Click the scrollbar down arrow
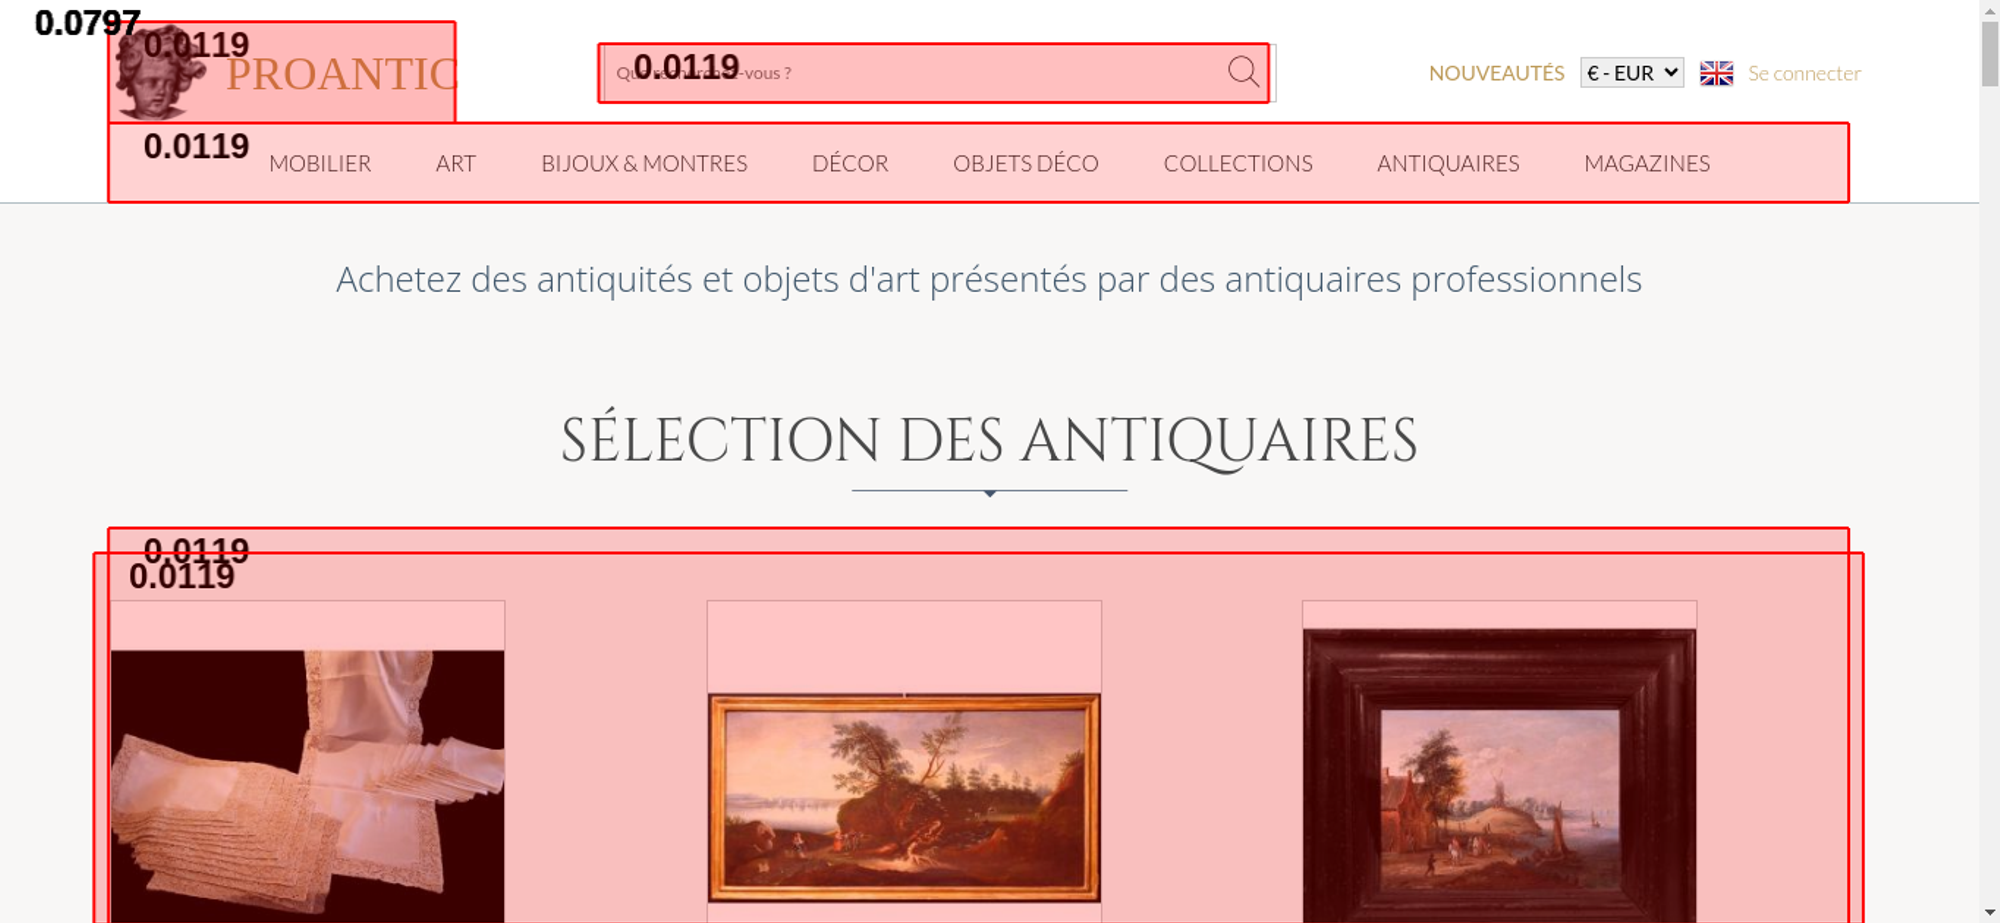The height and width of the screenshot is (923, 2000). coord(1990,912)
